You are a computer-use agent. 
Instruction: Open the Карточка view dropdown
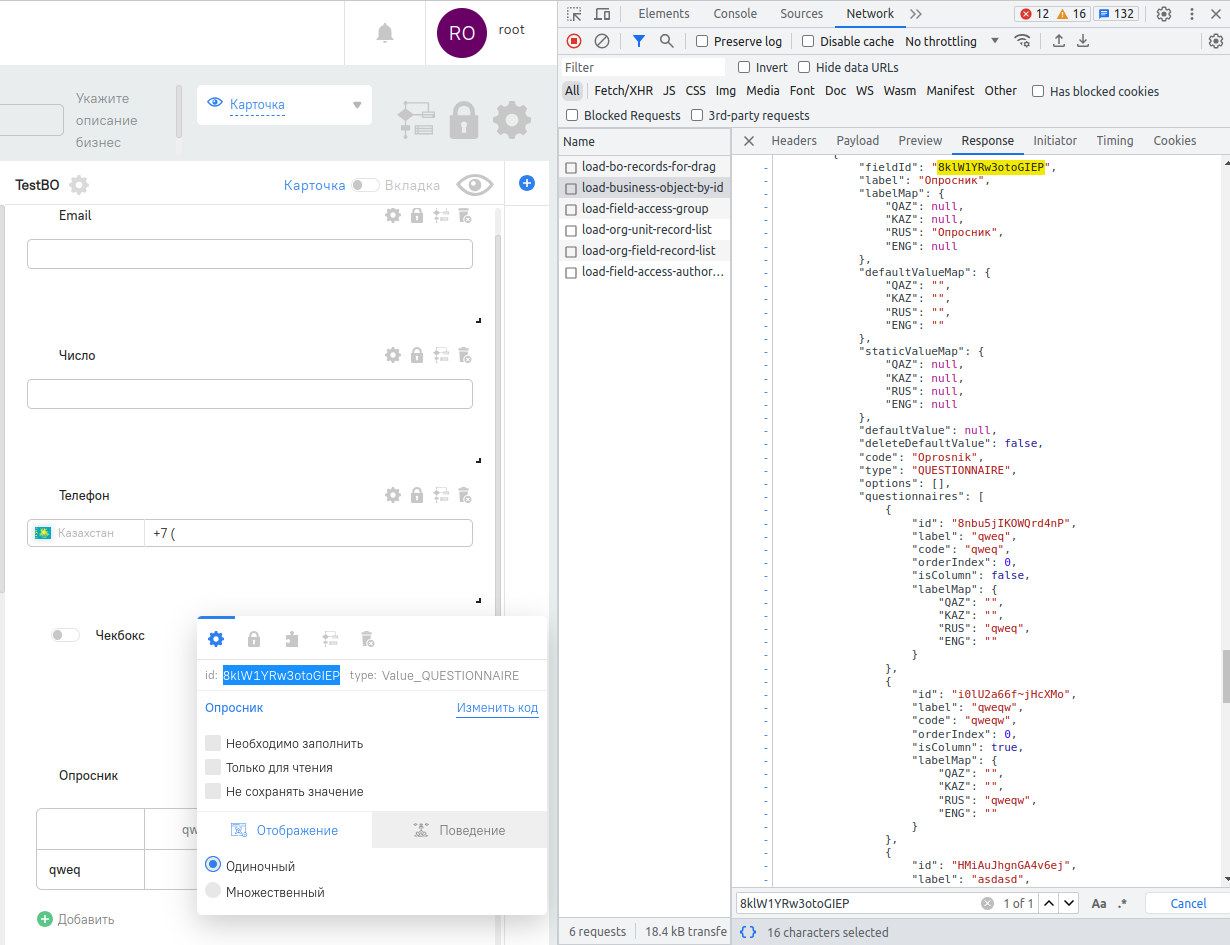[284, 105]
